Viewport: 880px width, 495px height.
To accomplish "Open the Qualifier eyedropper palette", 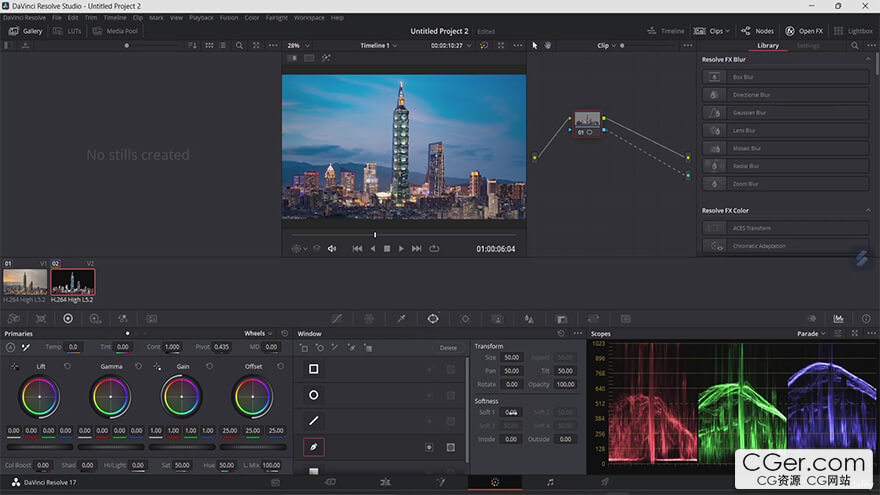I will (401, 319).
